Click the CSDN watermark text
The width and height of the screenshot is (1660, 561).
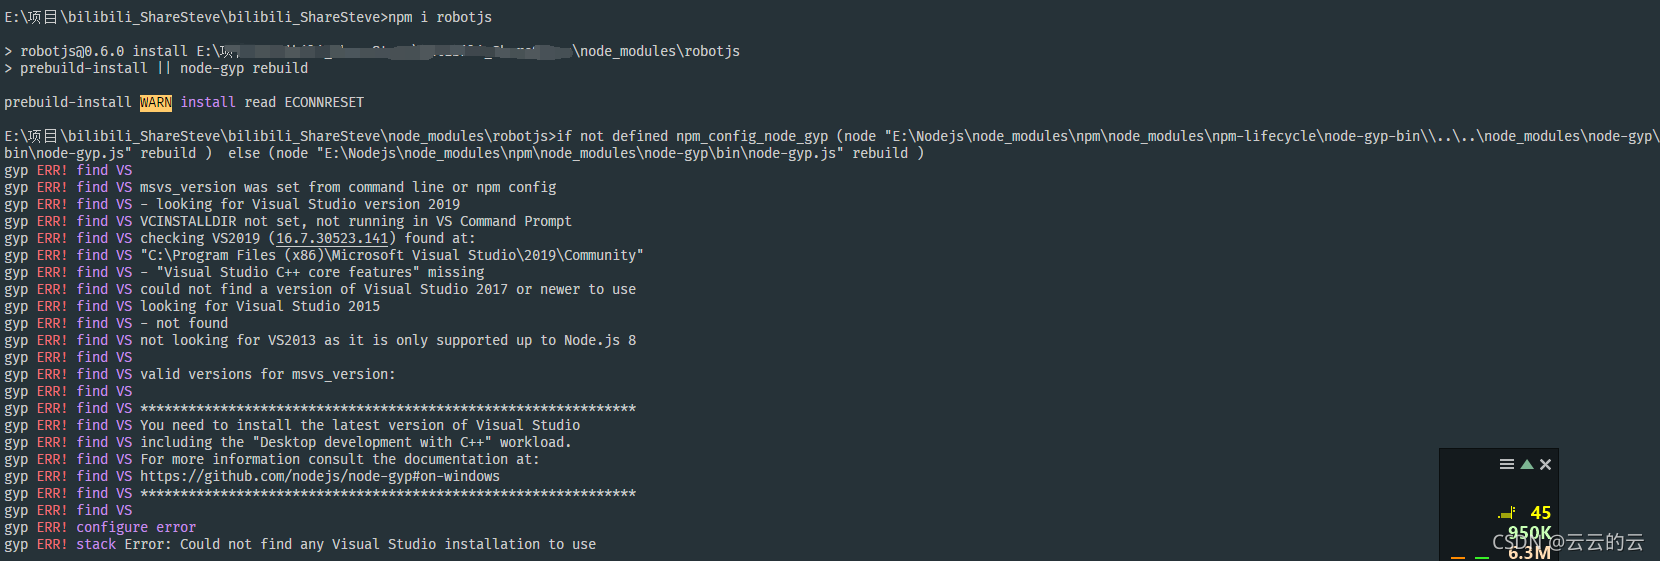(1568, 542)
